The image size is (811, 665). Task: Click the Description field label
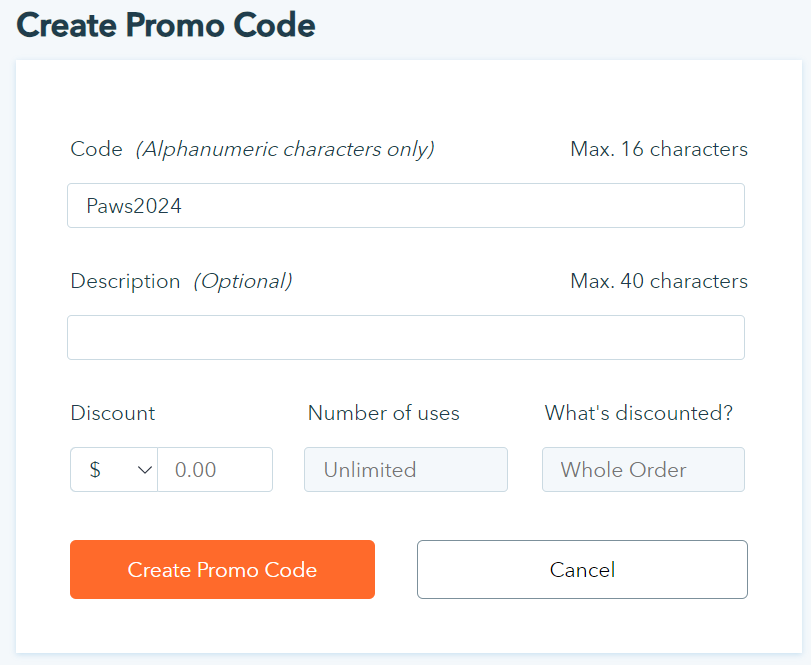click(125, 282)
